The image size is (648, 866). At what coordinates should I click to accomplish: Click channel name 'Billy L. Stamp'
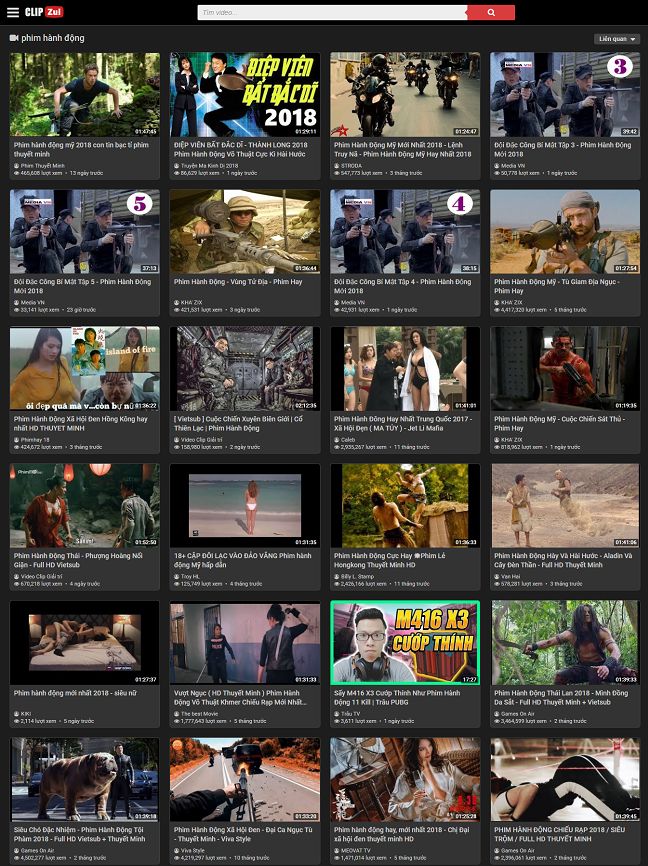pos(357,577)
